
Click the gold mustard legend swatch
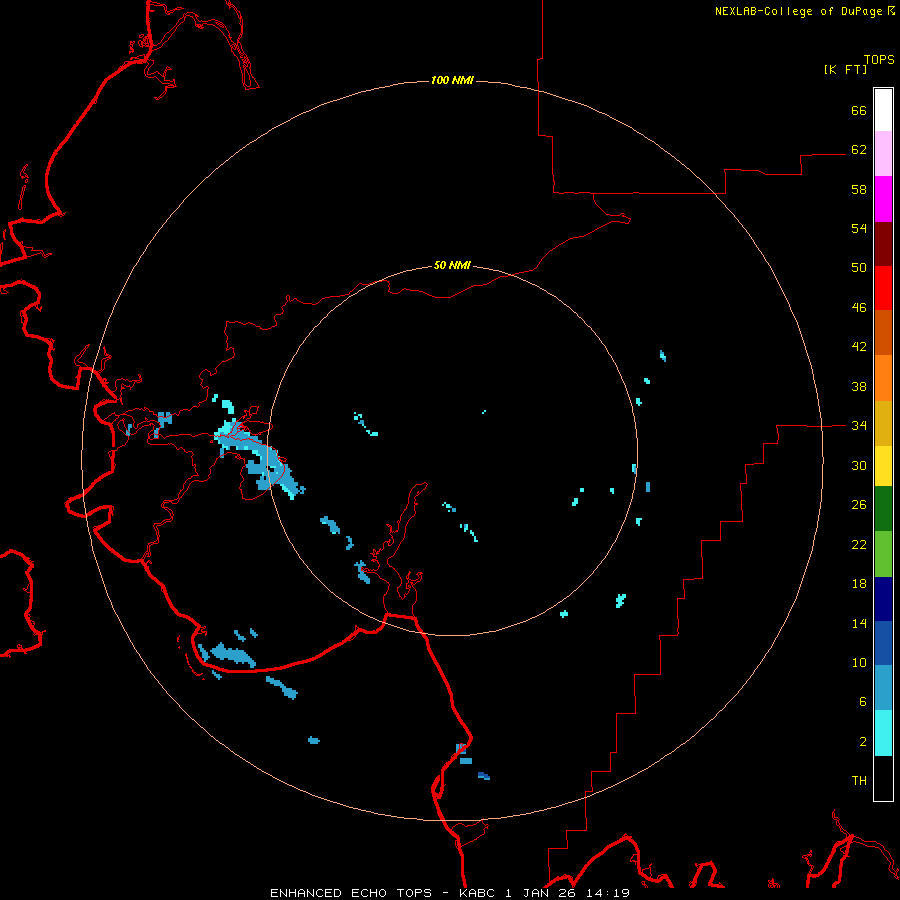883,422
